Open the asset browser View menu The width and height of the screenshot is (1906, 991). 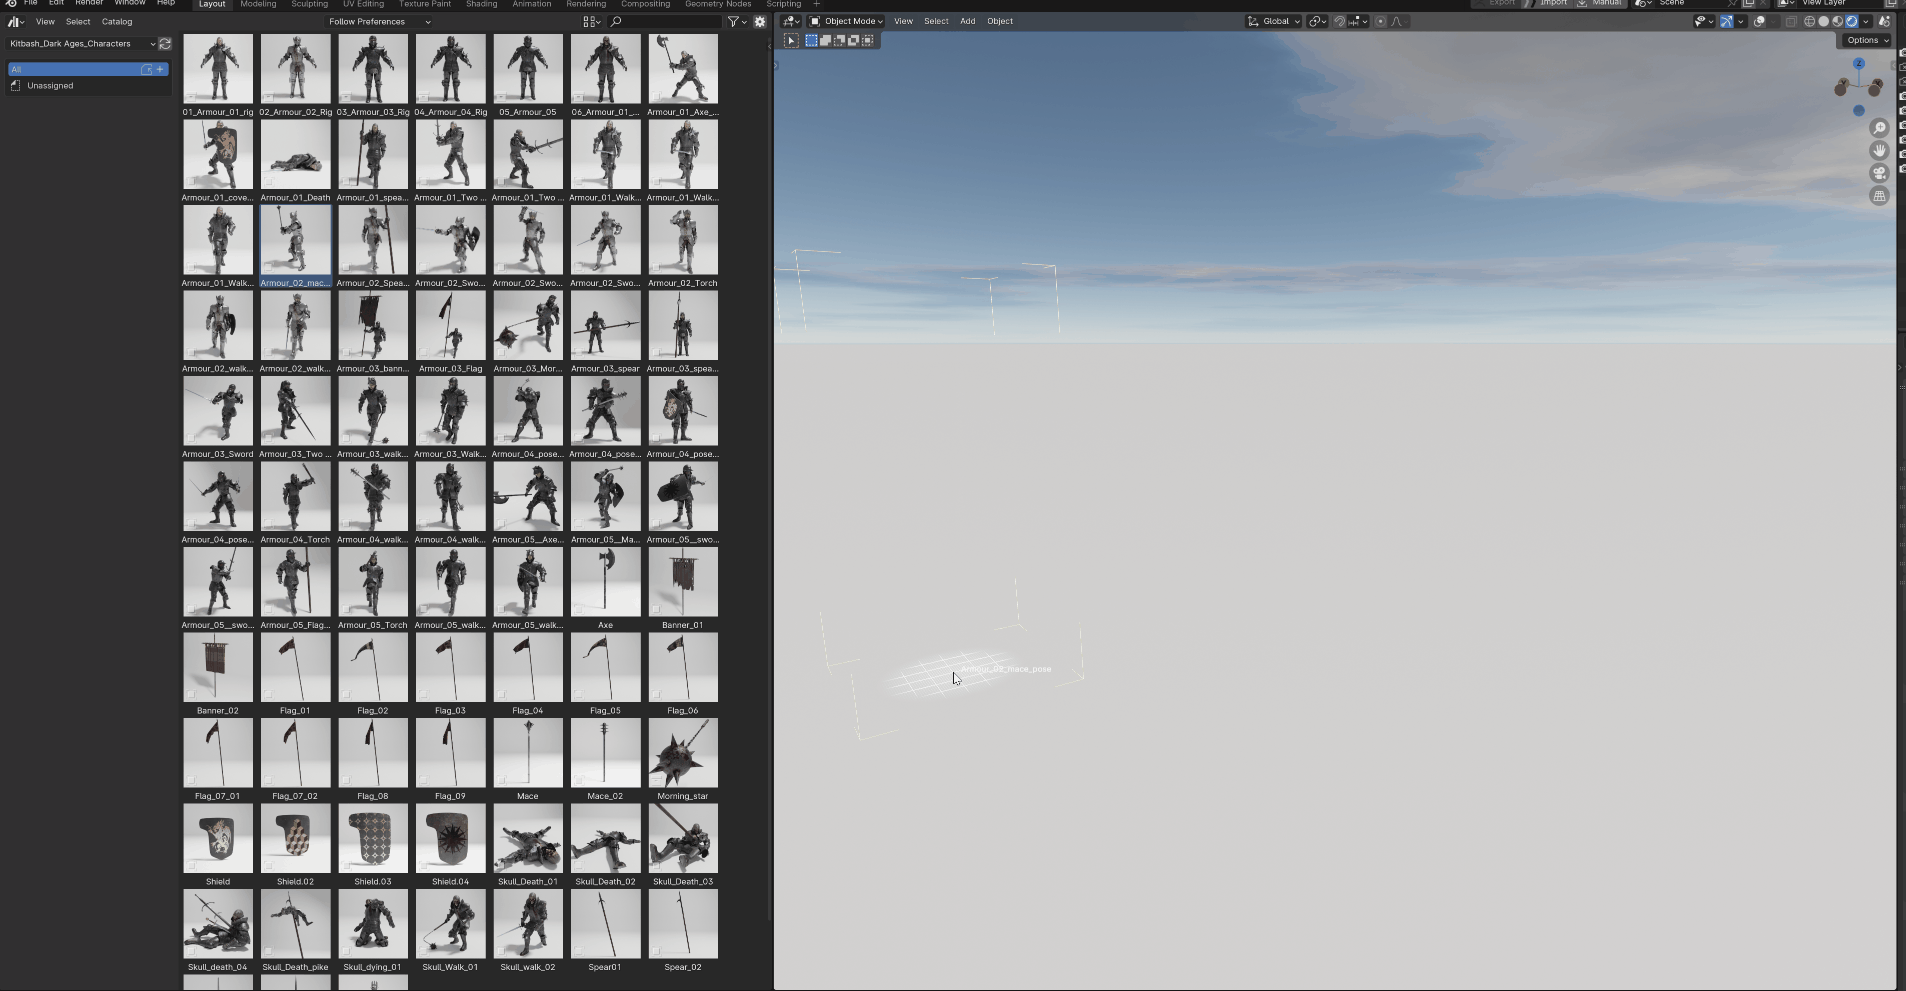click(45, 21)
